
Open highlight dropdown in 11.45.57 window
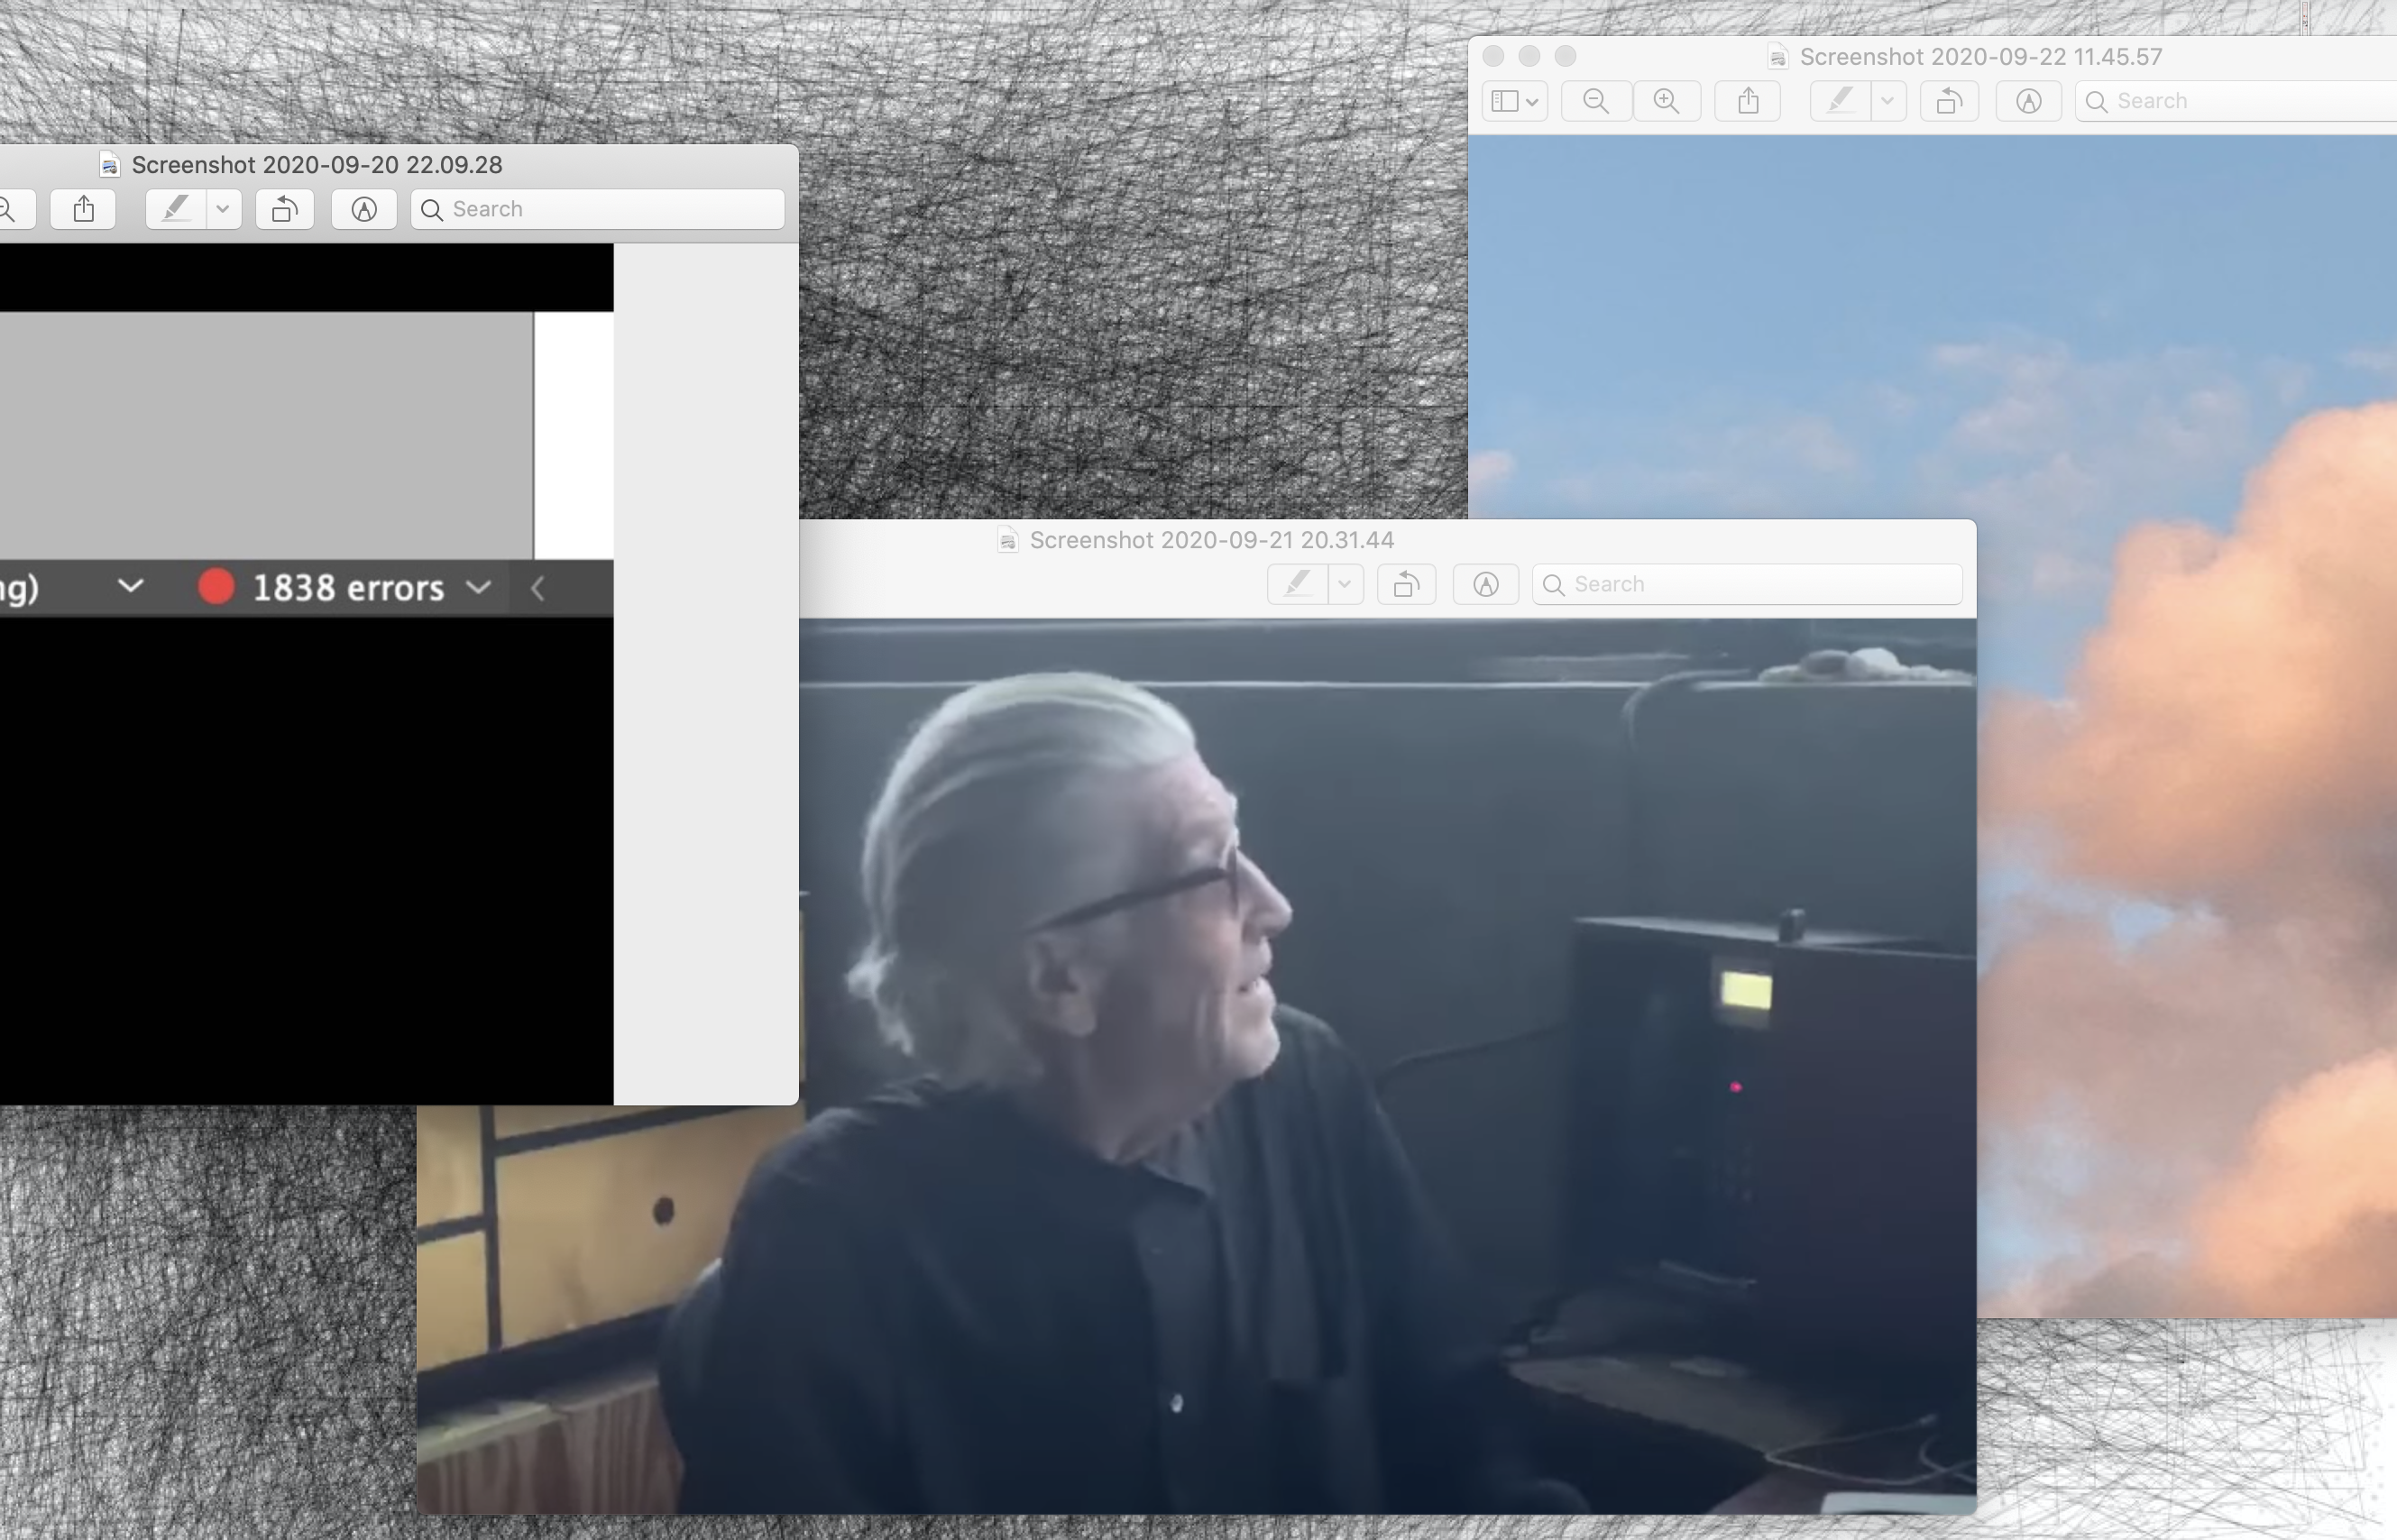(1887, 101)
